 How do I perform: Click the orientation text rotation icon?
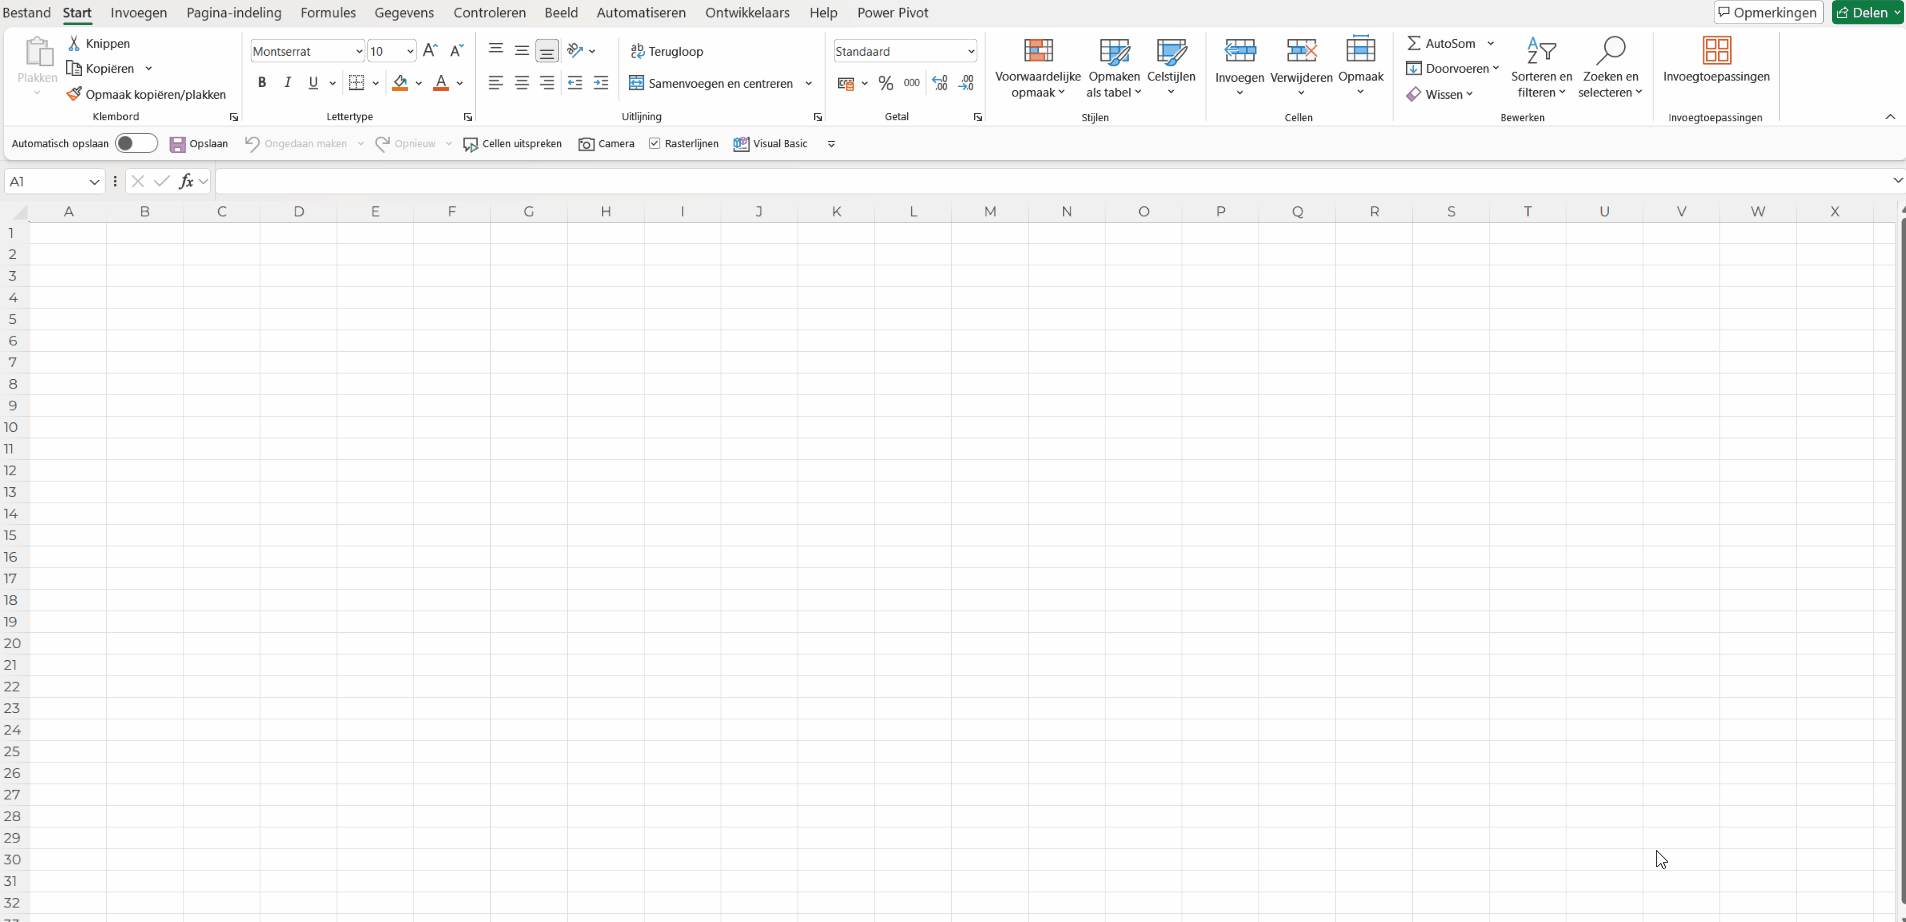575,51
